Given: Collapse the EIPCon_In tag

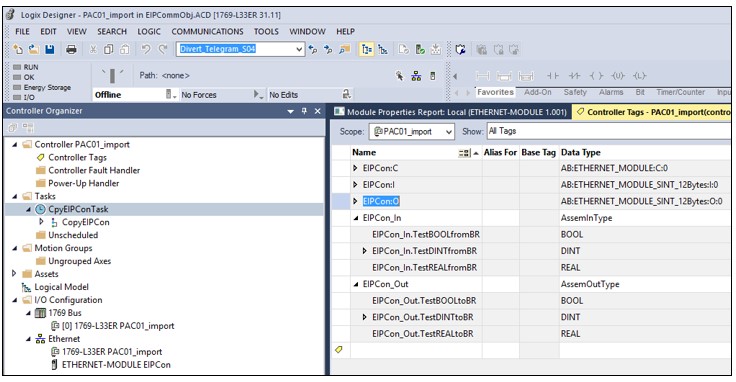Looking at the screenshot, I should click(356, 218).
